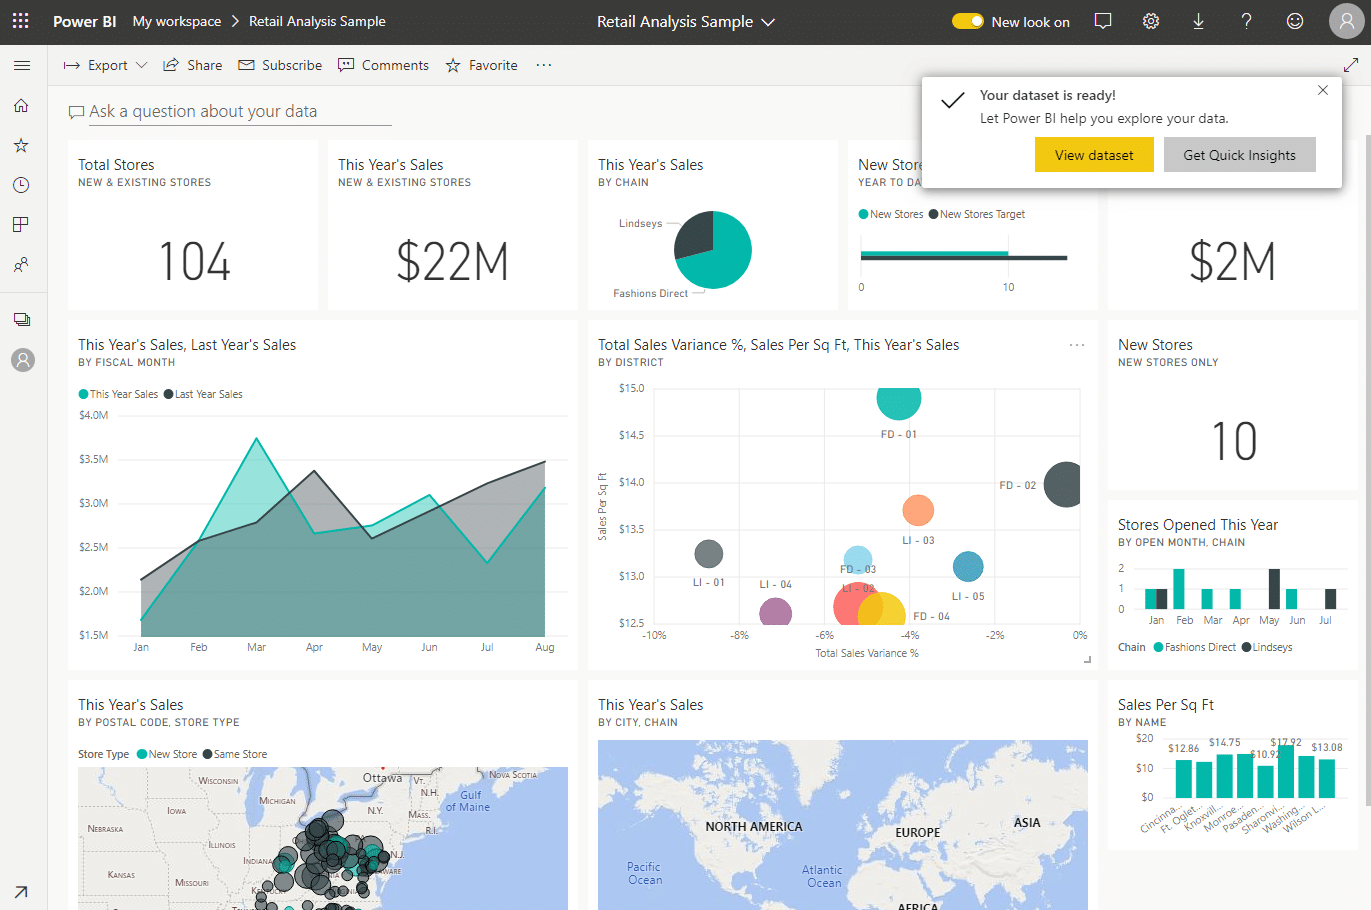The height and width of the screenshot is (910, 1371).
Task: Open Recent items (clock icon)
Action: point(22,185)
